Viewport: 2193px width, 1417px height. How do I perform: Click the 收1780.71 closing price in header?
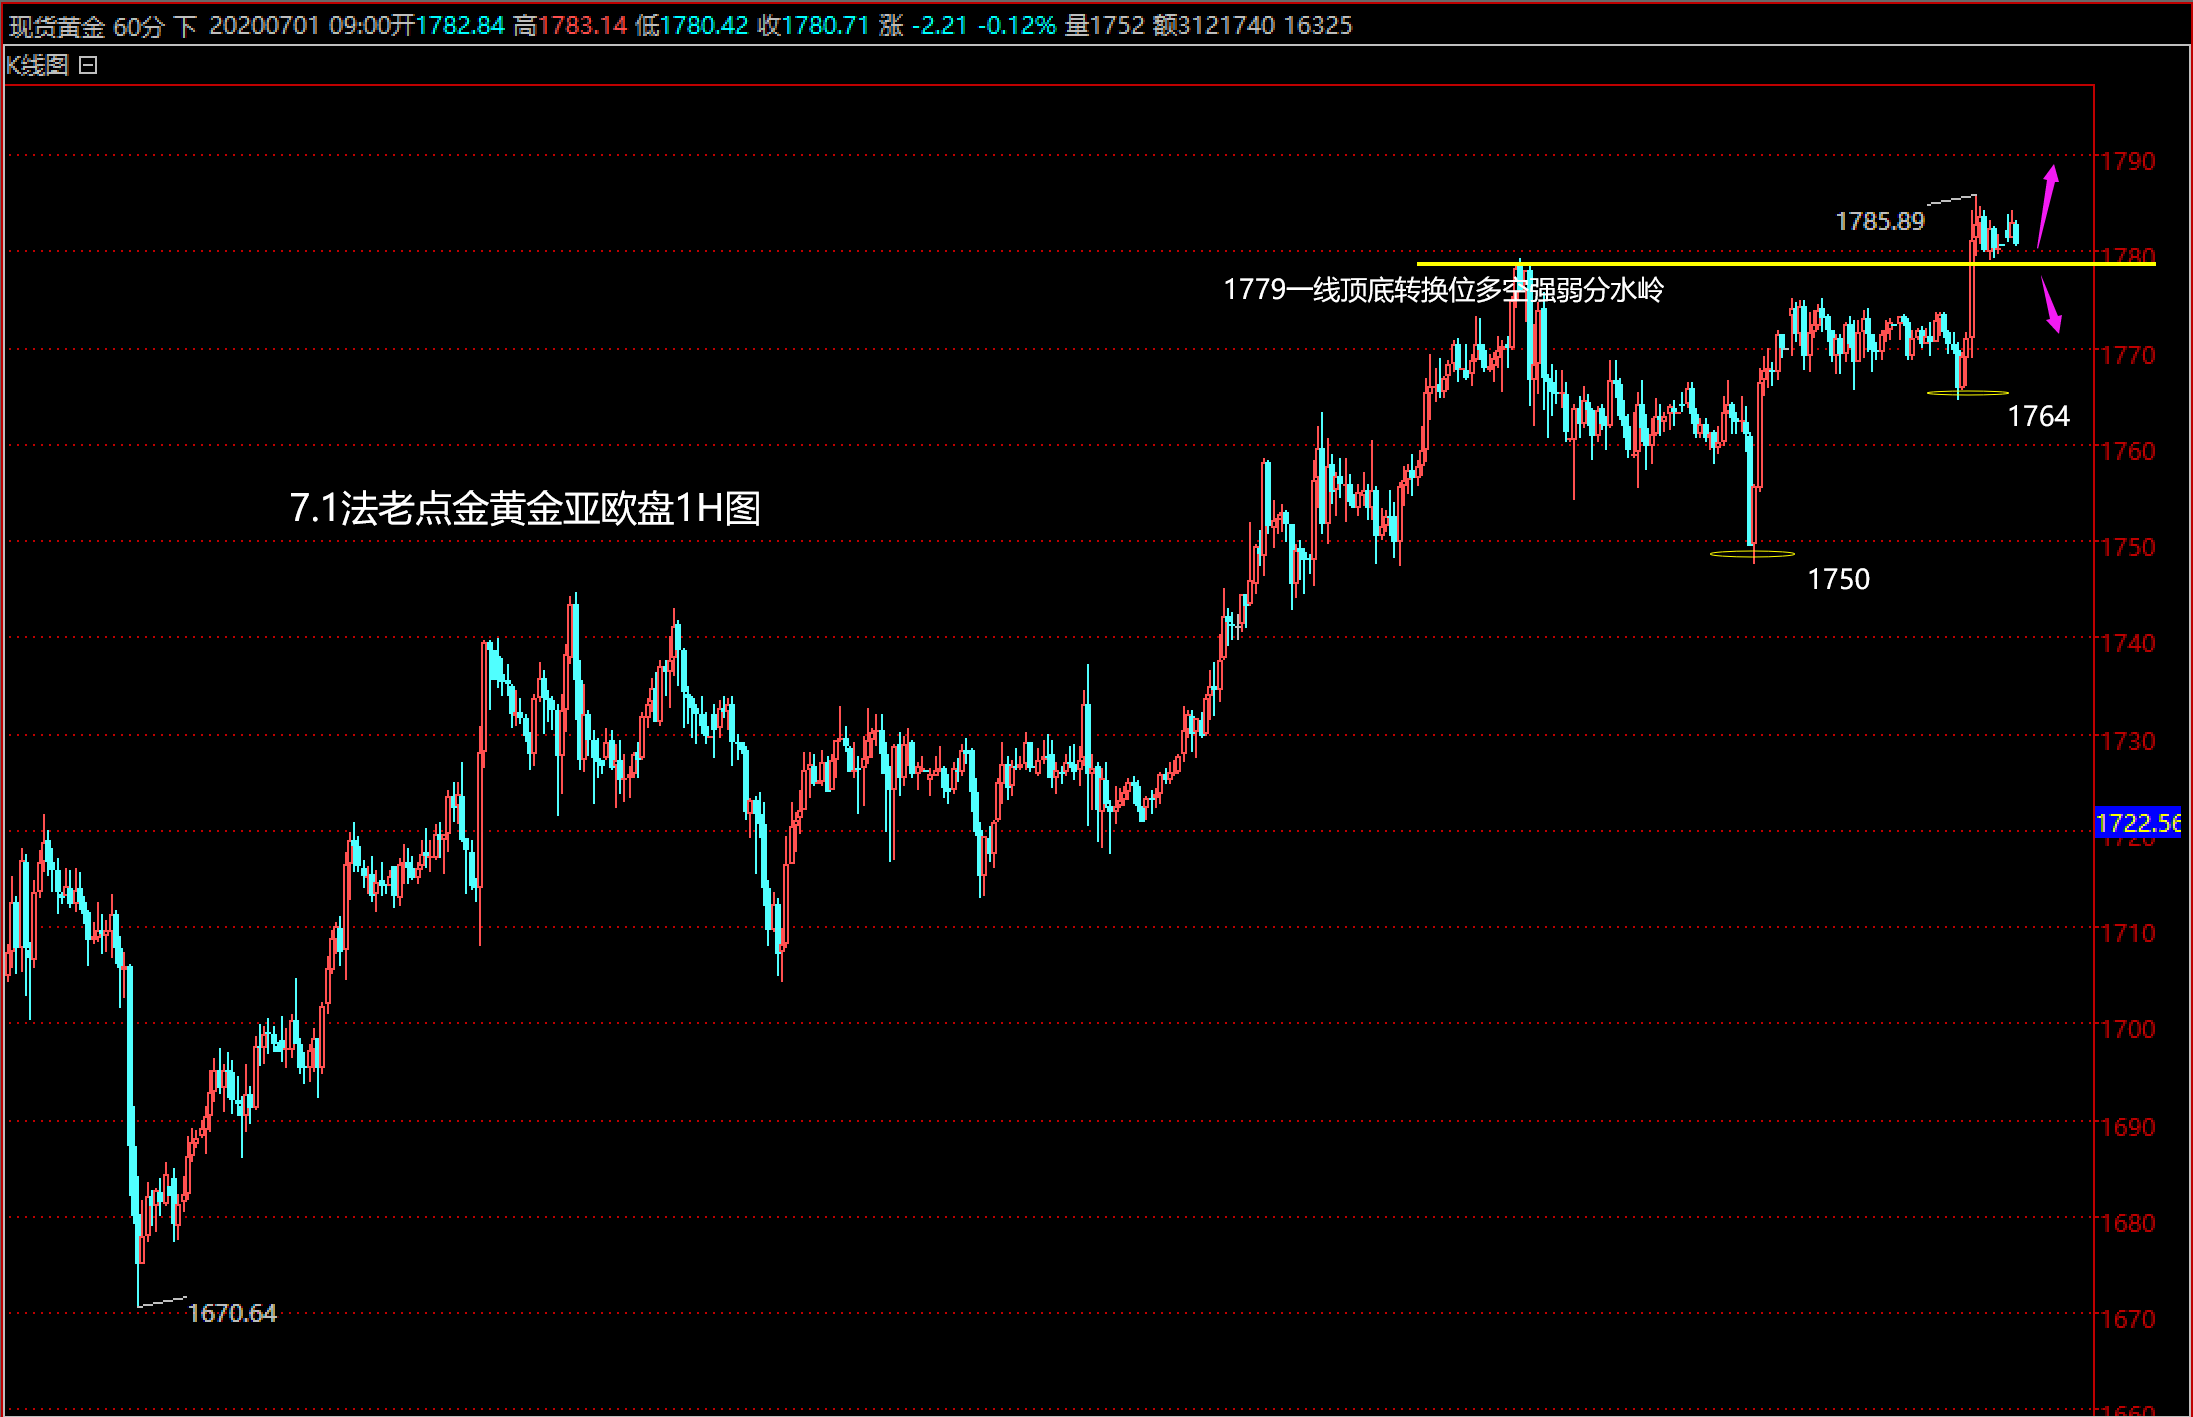click(x=813, y=26)
